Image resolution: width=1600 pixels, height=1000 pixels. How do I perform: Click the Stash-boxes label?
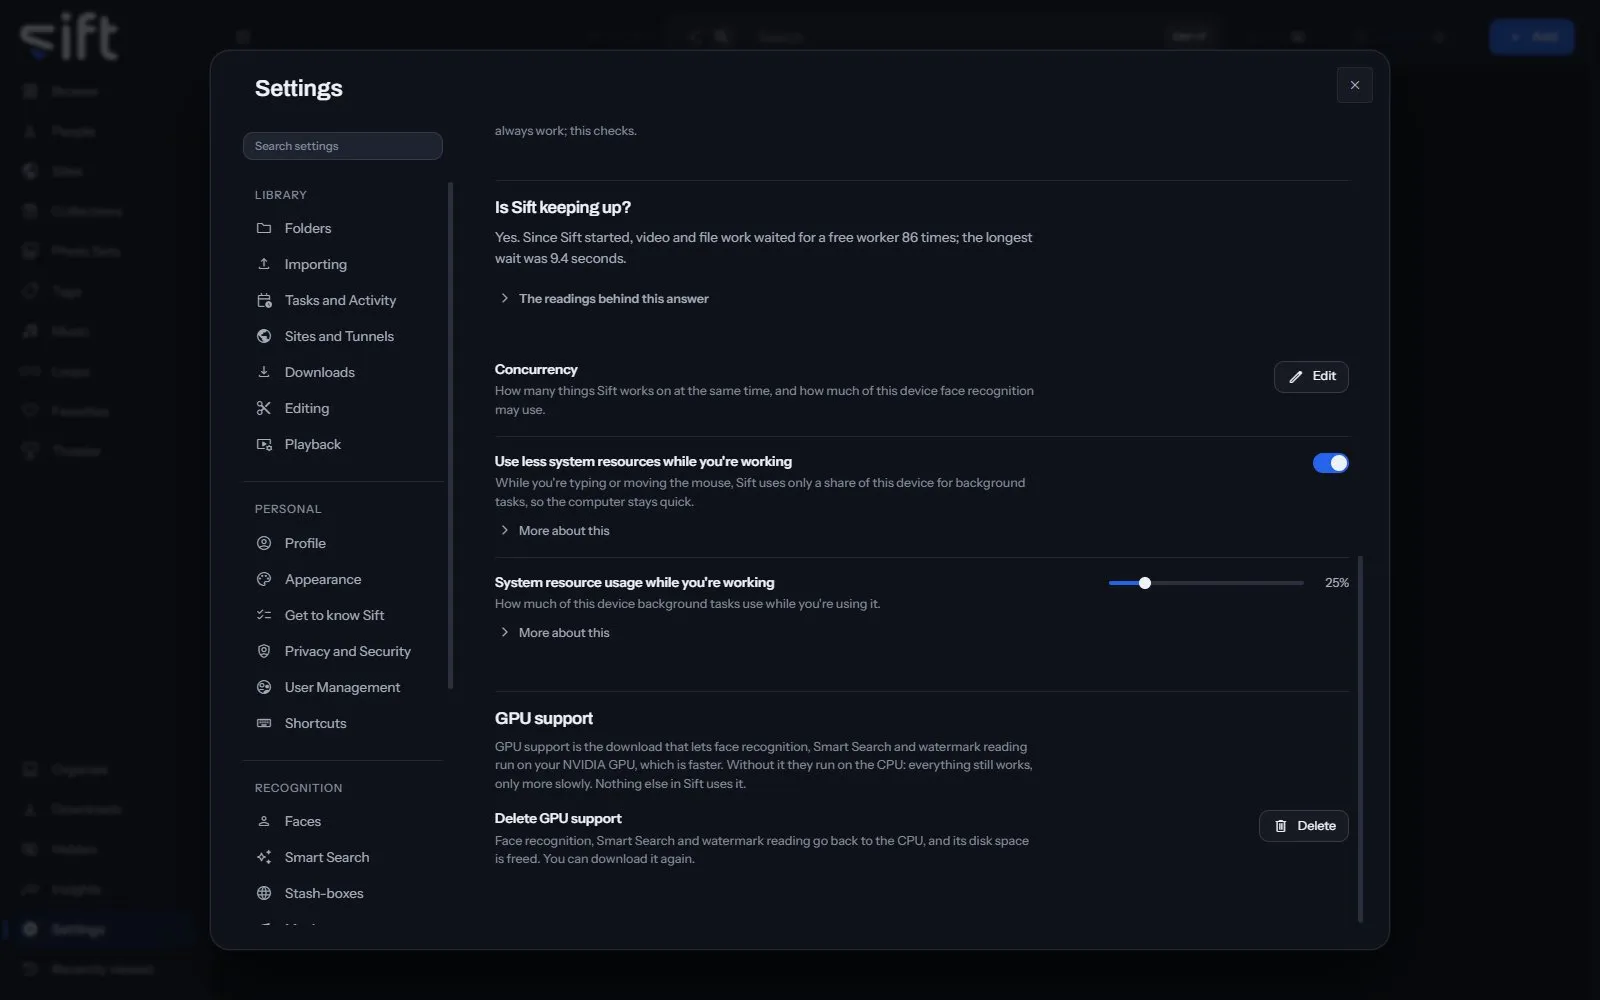(324, 893)
